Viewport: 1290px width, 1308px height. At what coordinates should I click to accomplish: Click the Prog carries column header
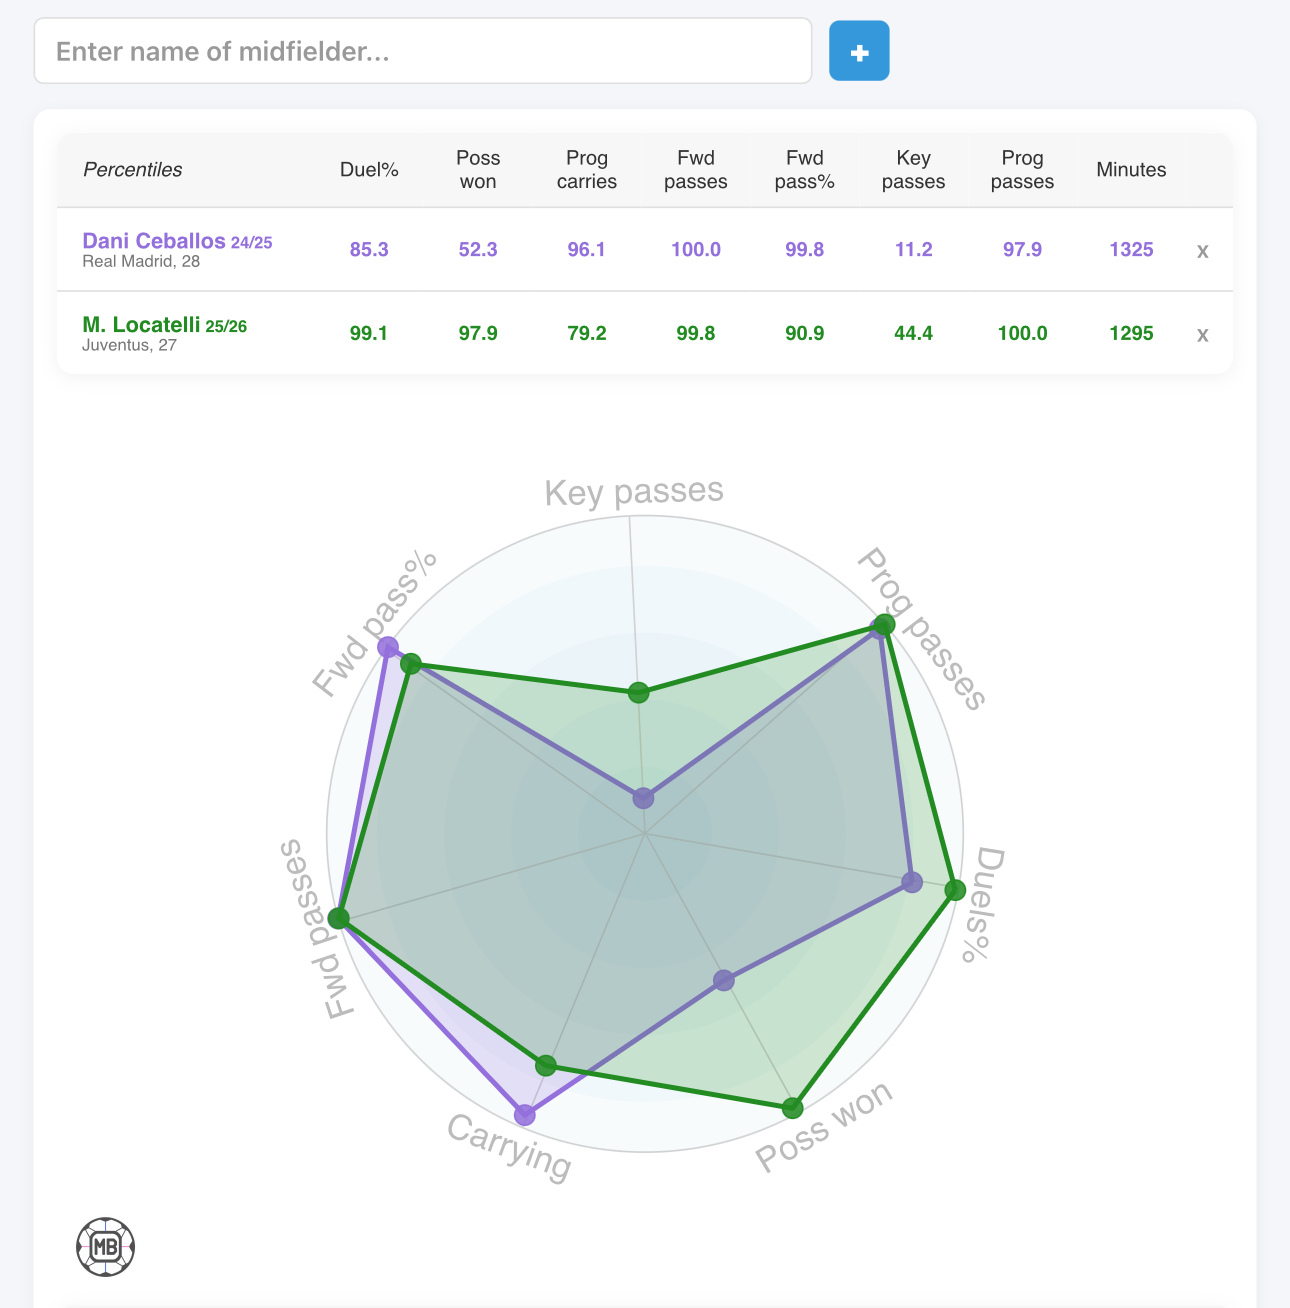pos(587,170)
